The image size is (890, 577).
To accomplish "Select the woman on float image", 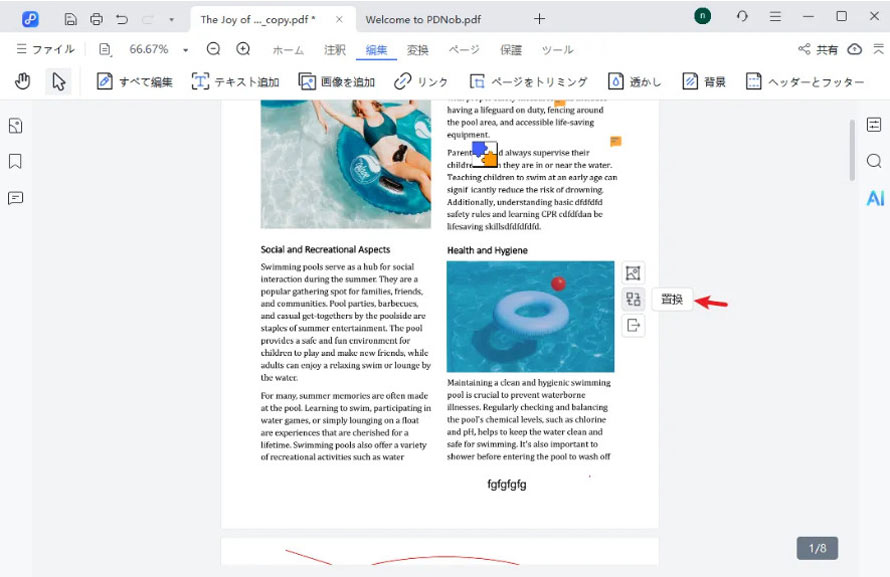I will tap(346, 164).
